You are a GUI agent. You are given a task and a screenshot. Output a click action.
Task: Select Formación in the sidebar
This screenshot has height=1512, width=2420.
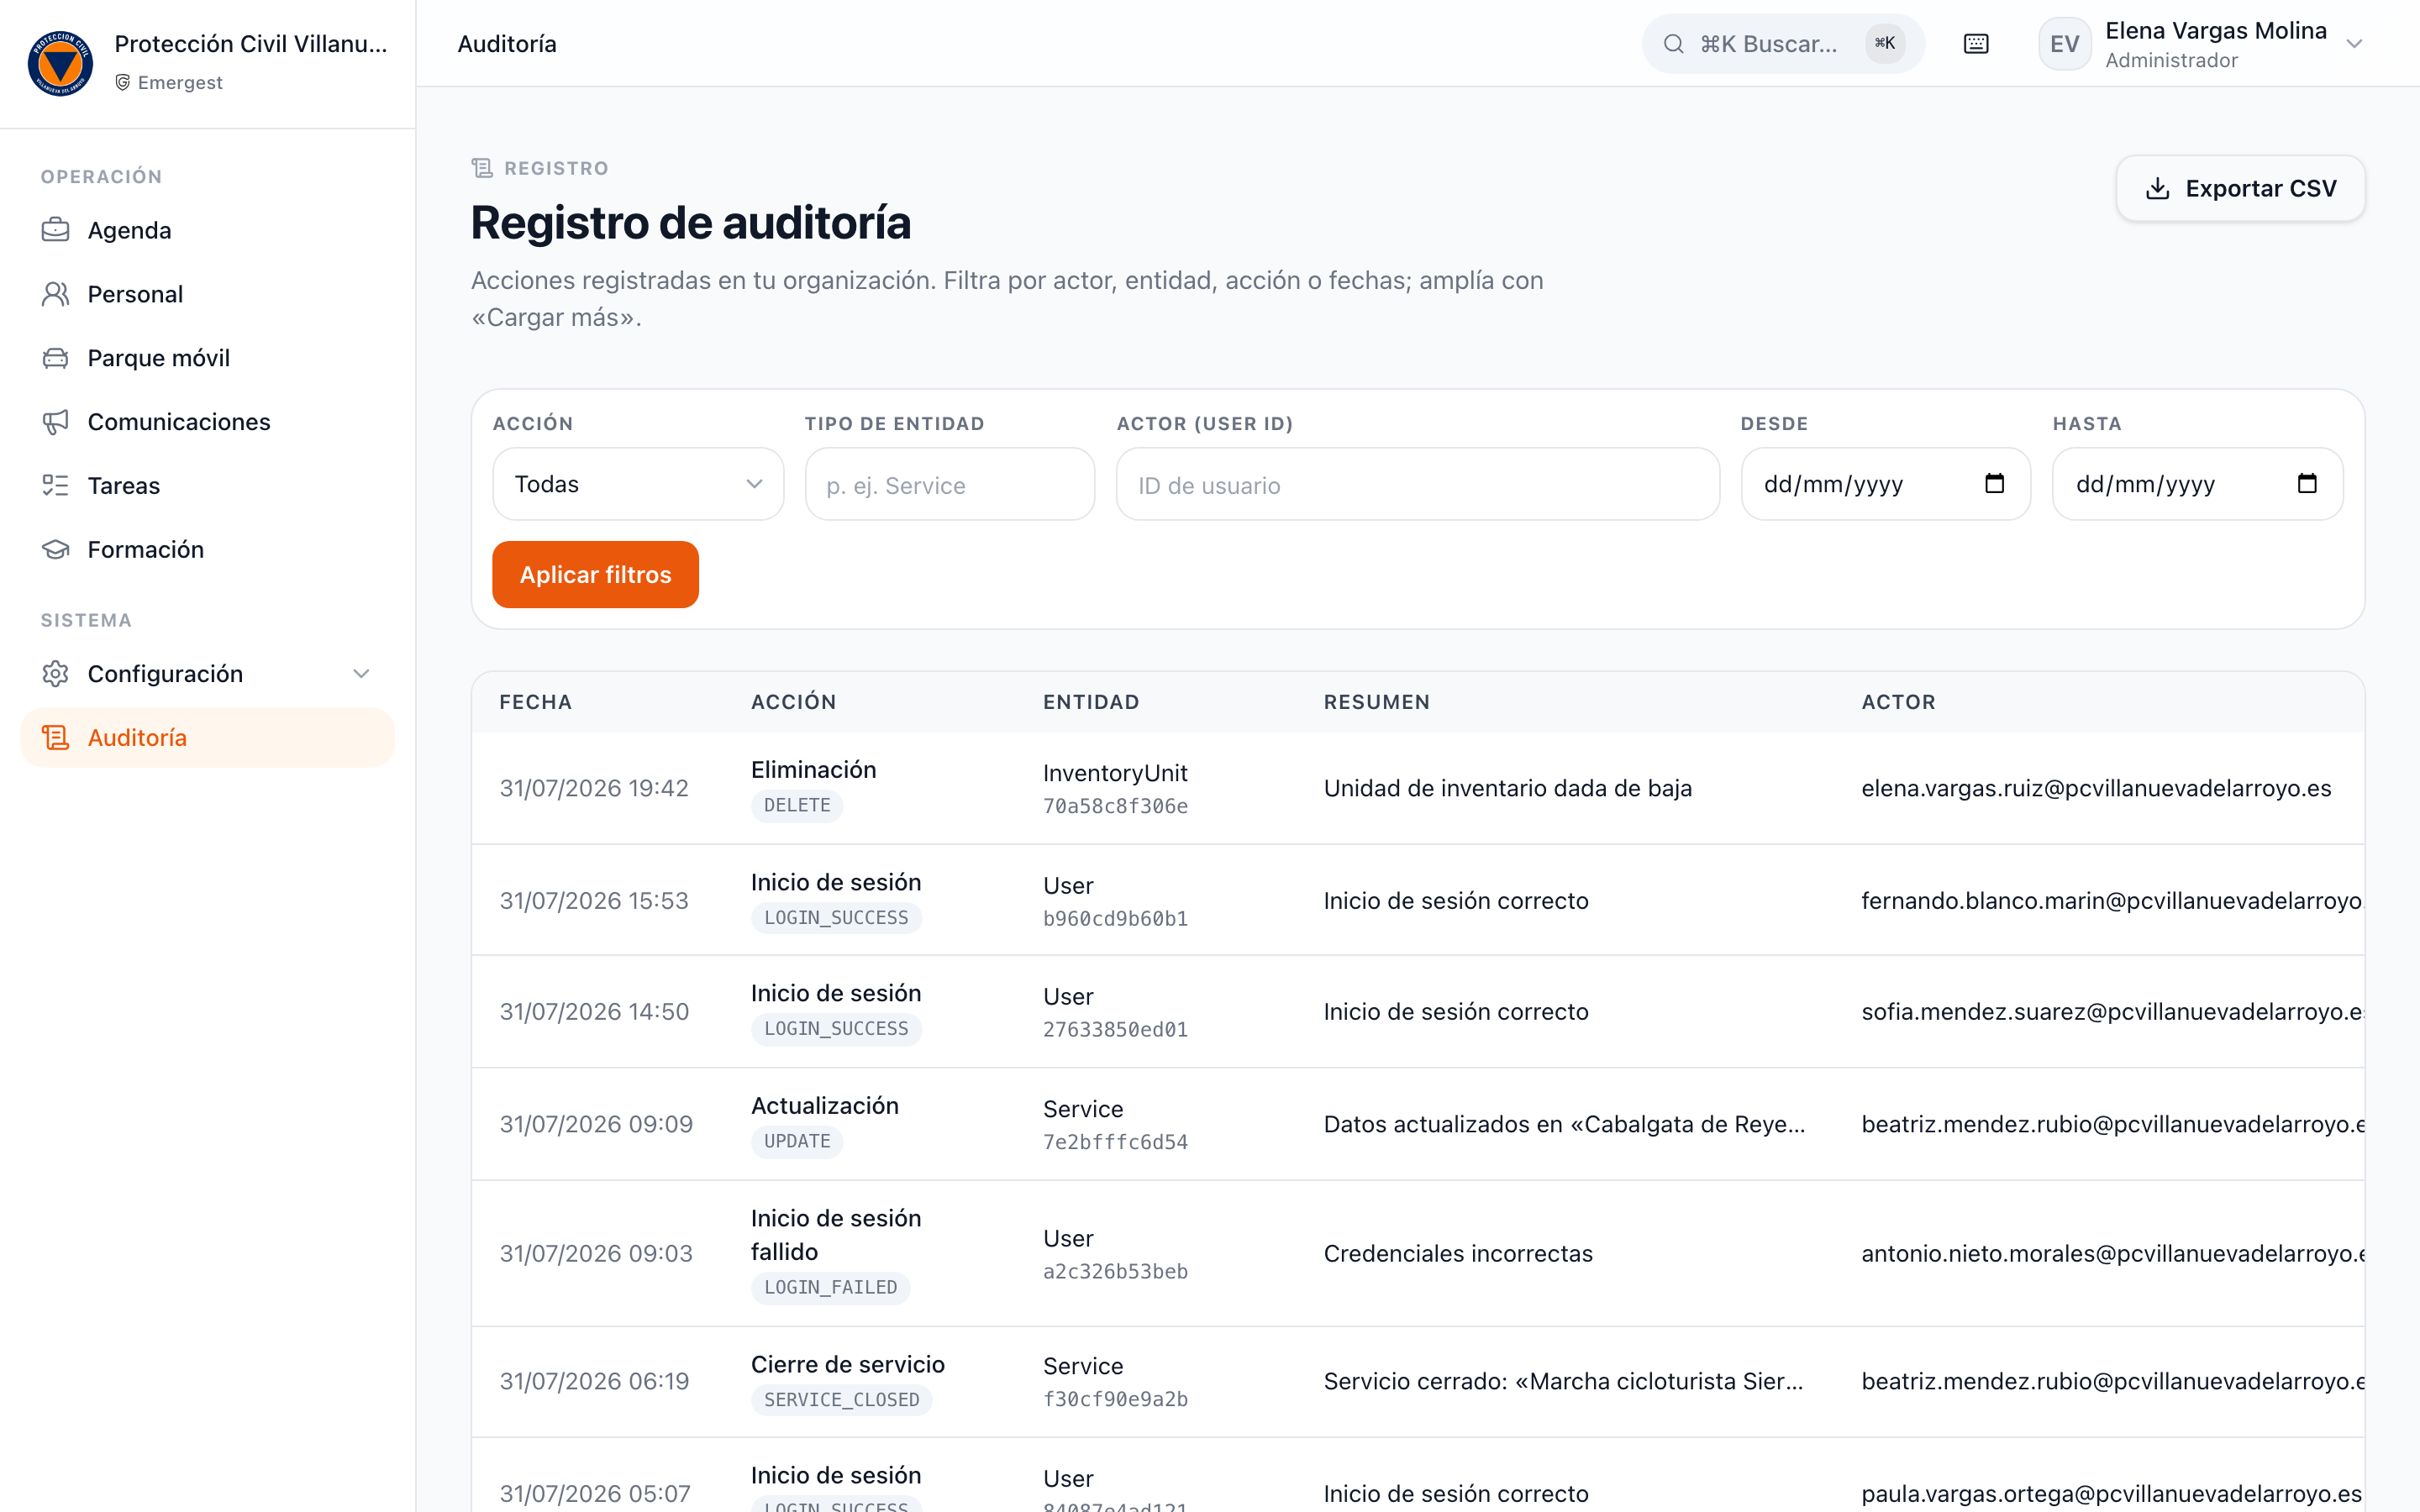click(x=207, y=550)
